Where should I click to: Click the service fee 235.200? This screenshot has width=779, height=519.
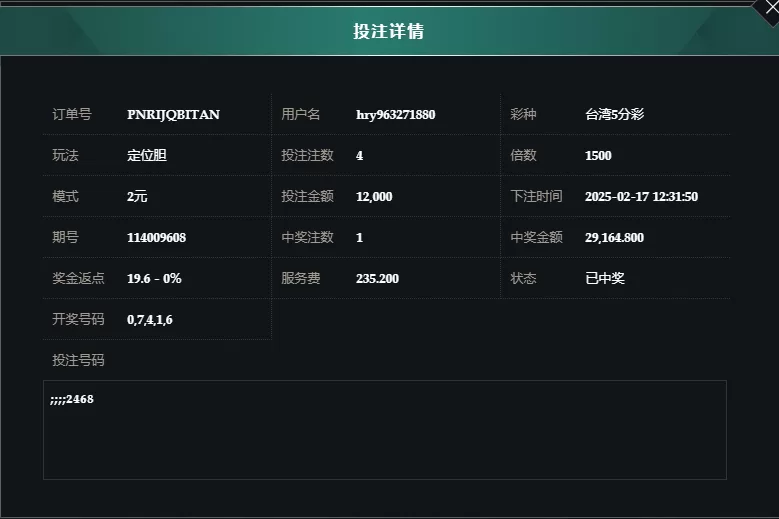377,279
